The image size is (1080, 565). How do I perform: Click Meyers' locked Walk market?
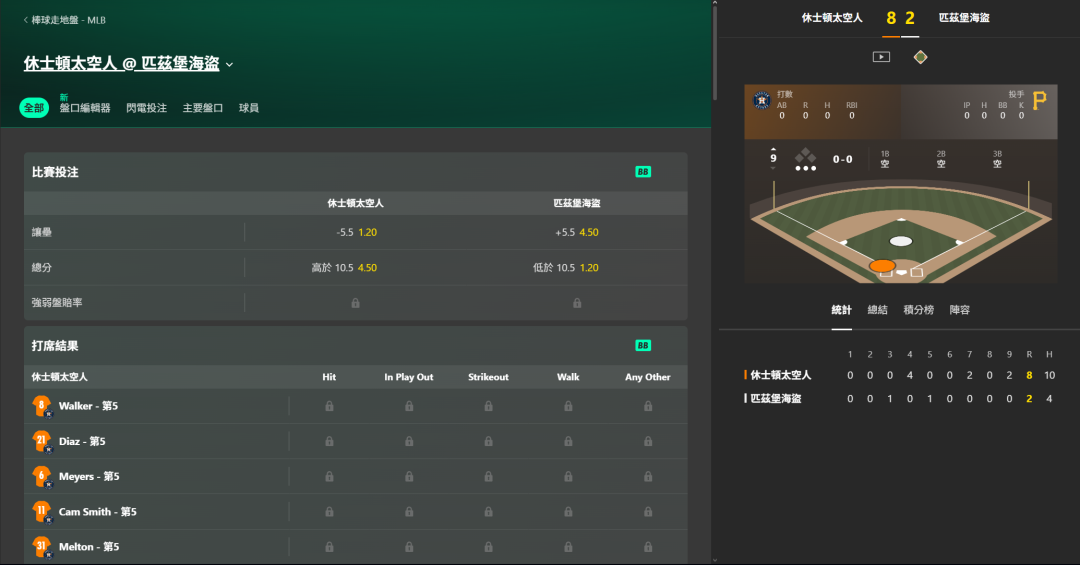click(x=568, y=477)
